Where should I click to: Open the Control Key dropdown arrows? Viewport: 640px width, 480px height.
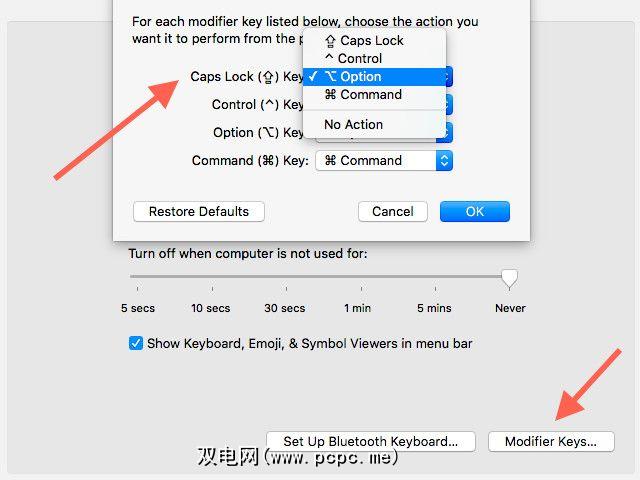point(449,104)
